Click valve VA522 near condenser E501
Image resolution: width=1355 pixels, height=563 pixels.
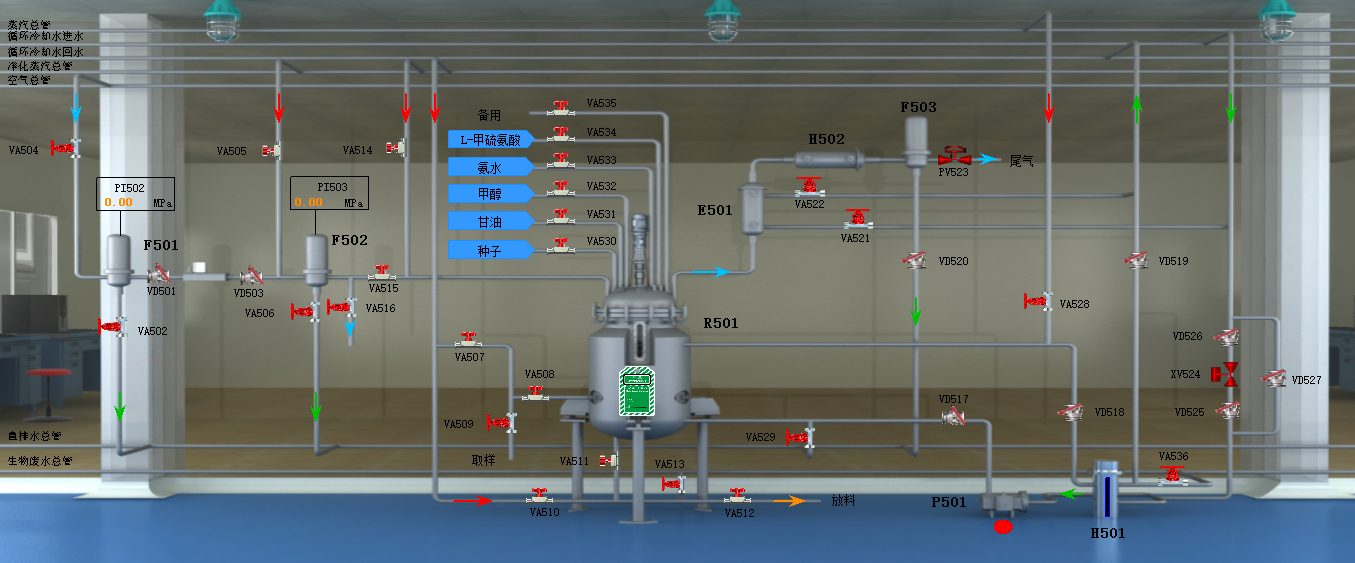(x=809, y=187)
